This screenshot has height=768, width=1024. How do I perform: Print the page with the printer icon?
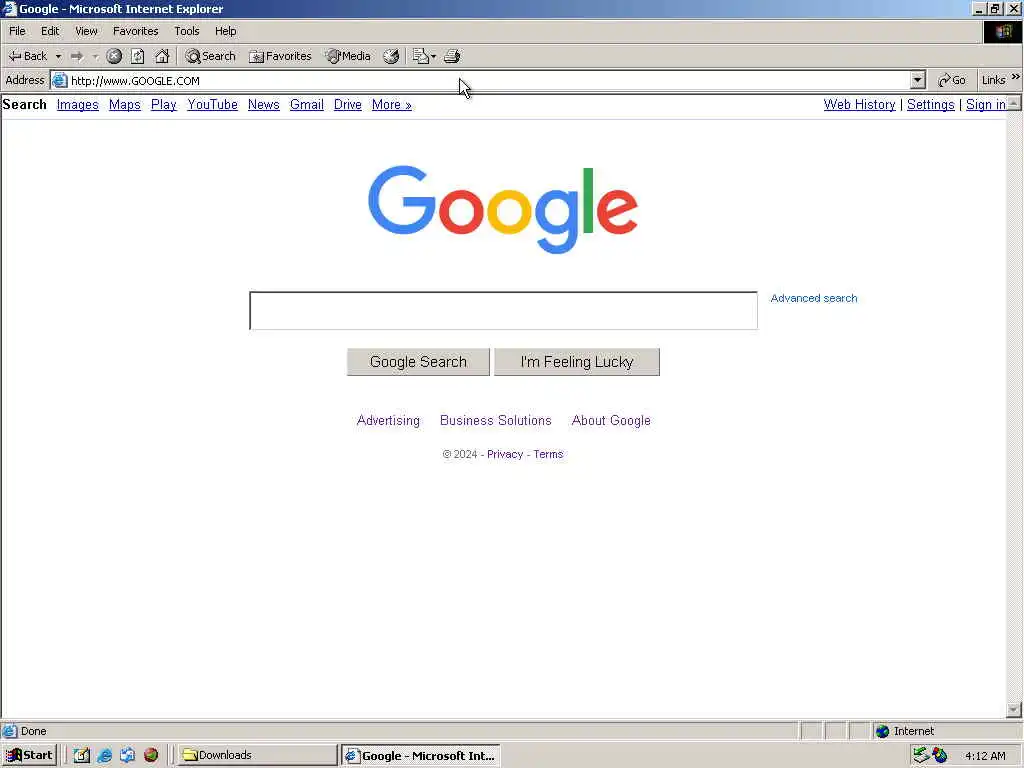(452, 56)
